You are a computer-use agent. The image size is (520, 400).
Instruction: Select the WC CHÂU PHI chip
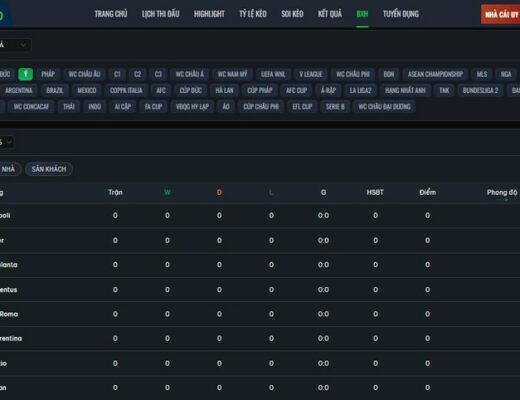pyautogui.click(x=353, y=74)
